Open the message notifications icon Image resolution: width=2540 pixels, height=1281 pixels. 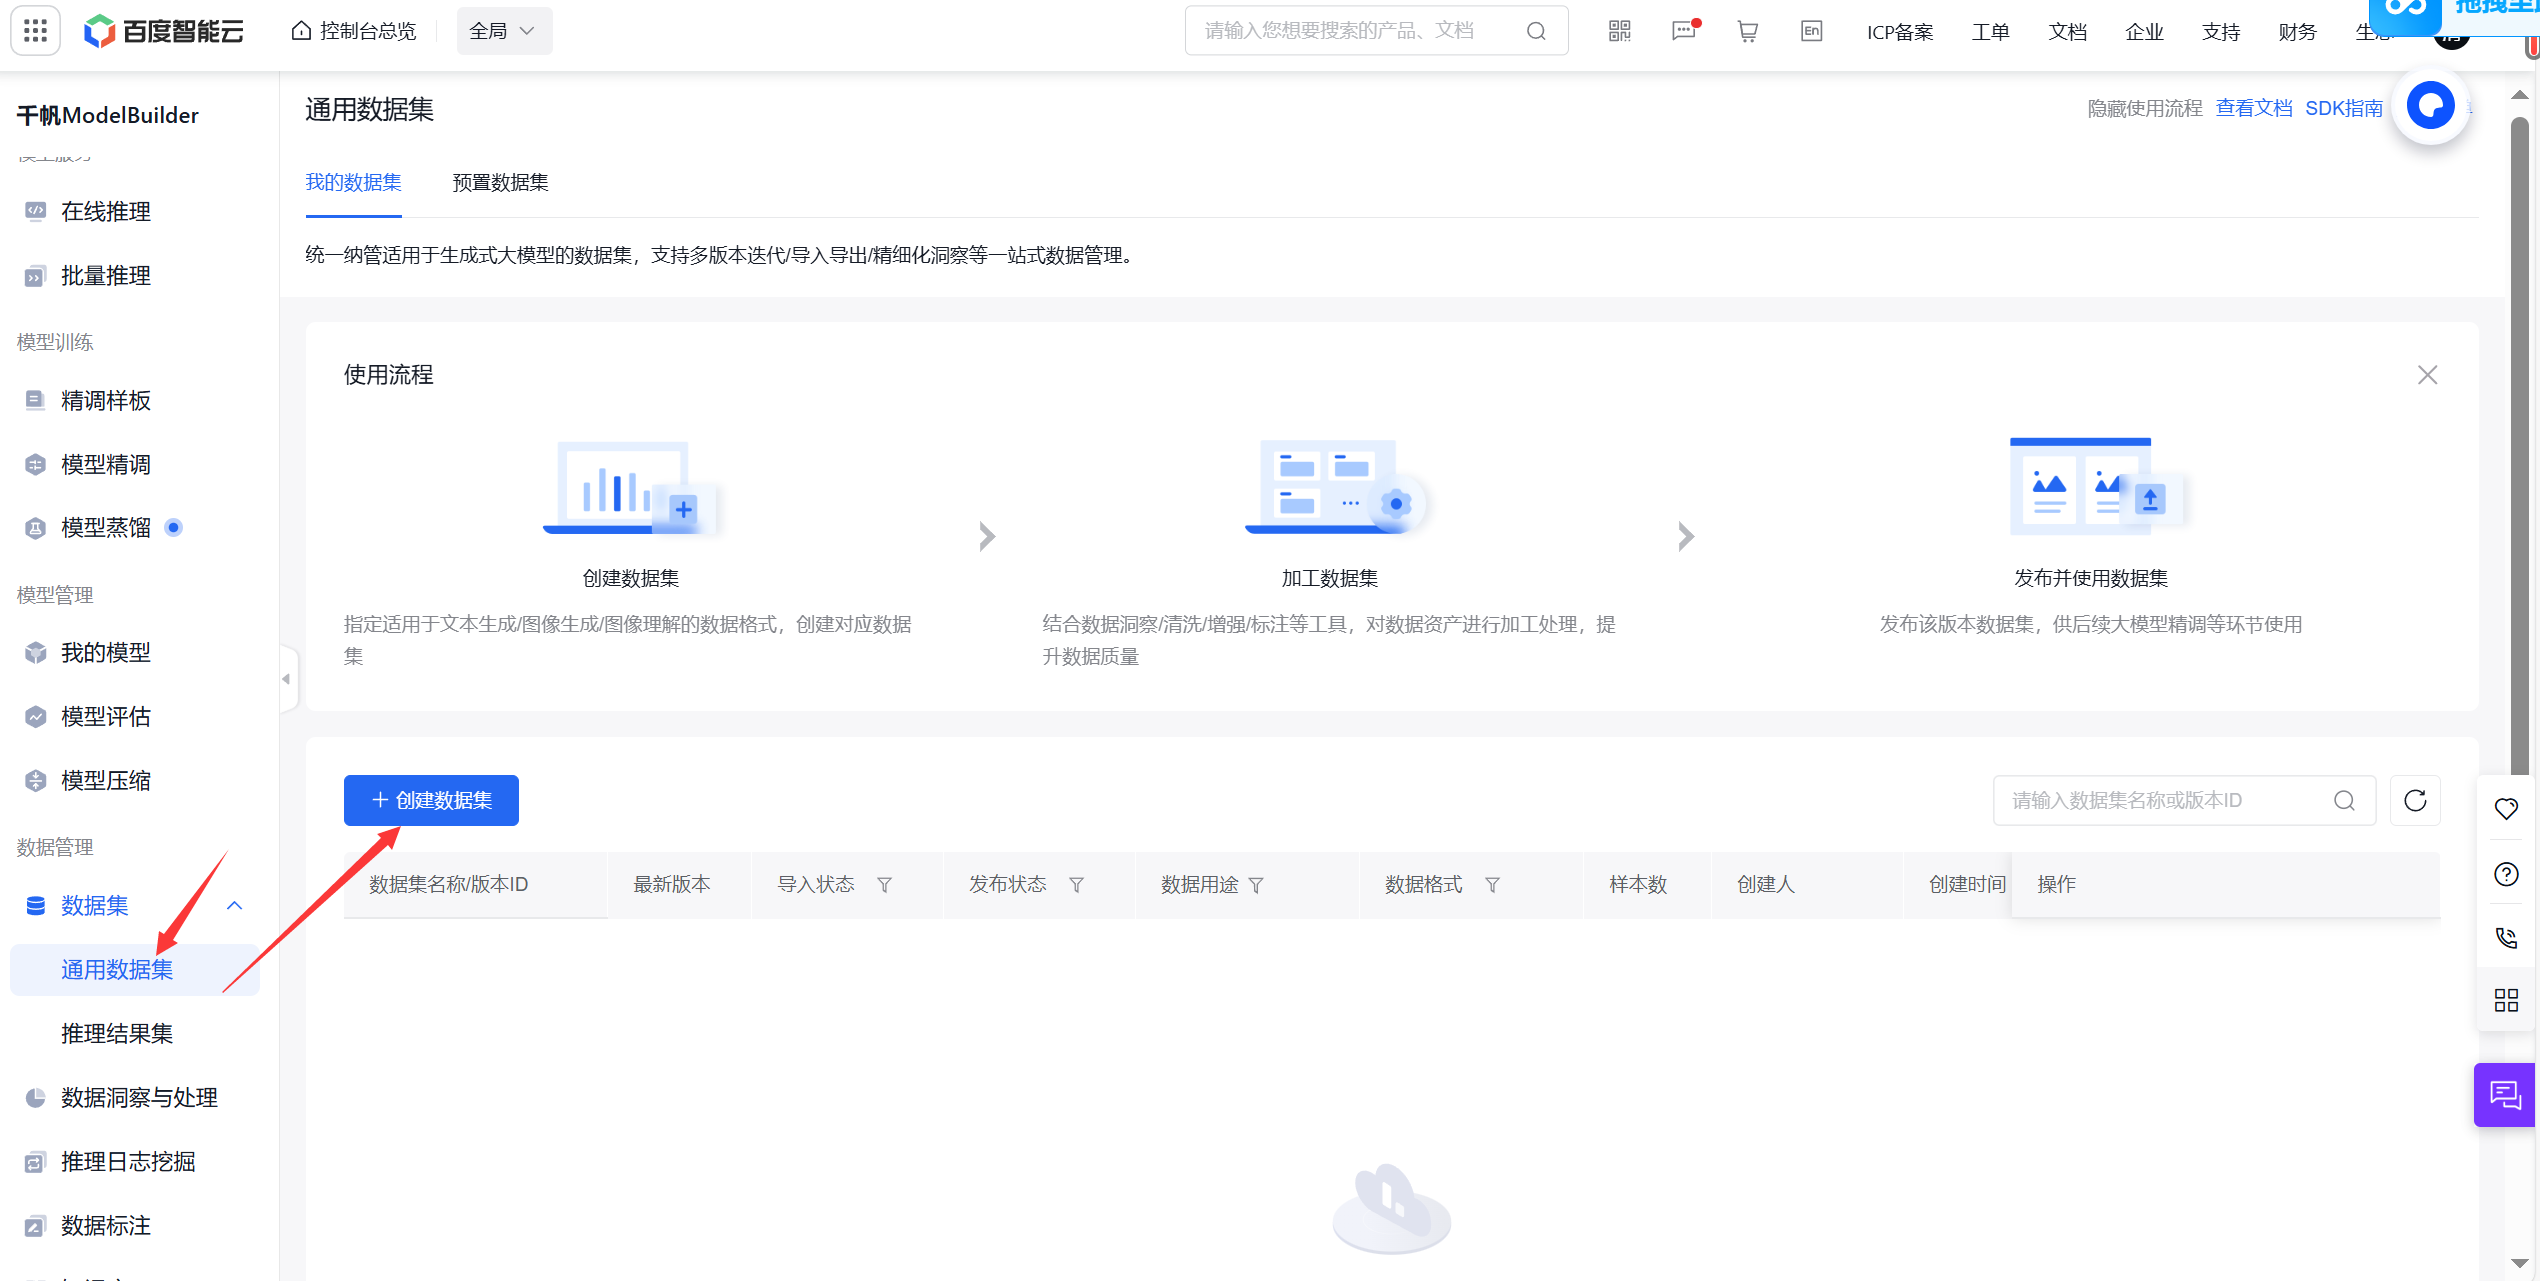click(1684, 31)
